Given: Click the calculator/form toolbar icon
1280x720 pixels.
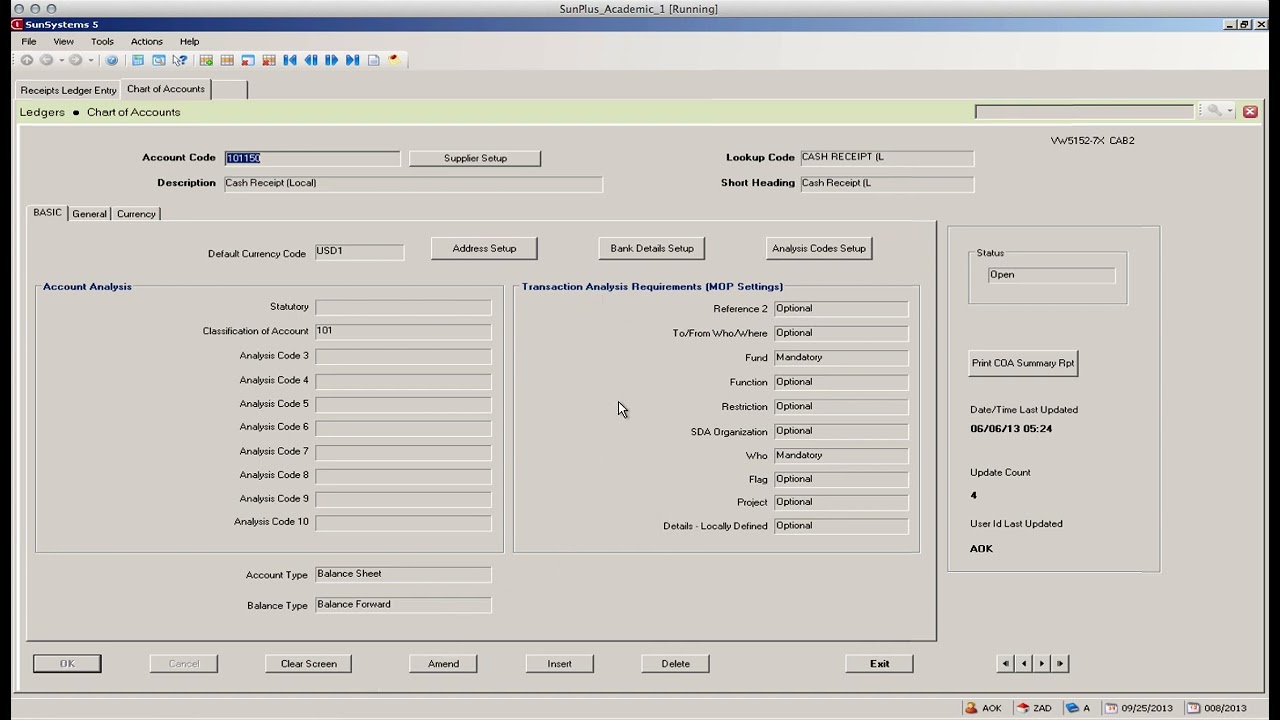Looking at the screenshot, I should point(138,60).
